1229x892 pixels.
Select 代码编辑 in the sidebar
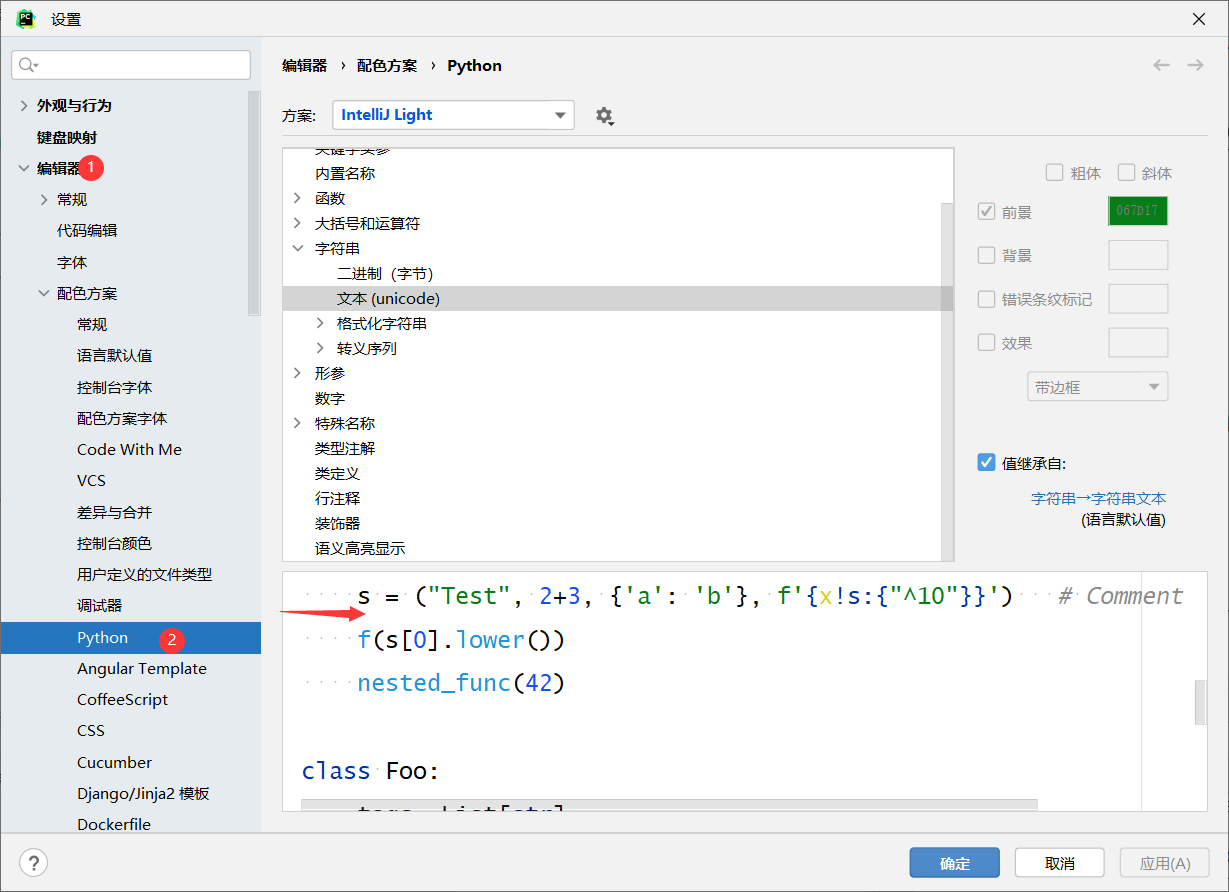pos(87,230)
